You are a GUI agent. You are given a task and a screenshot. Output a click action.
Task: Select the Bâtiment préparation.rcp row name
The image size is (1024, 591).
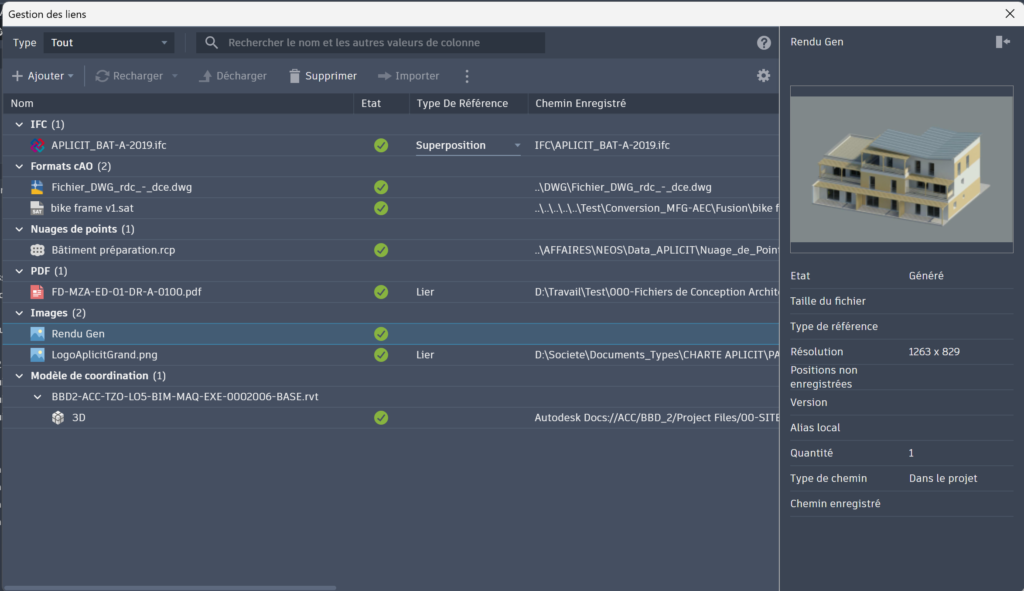[113, 250]
